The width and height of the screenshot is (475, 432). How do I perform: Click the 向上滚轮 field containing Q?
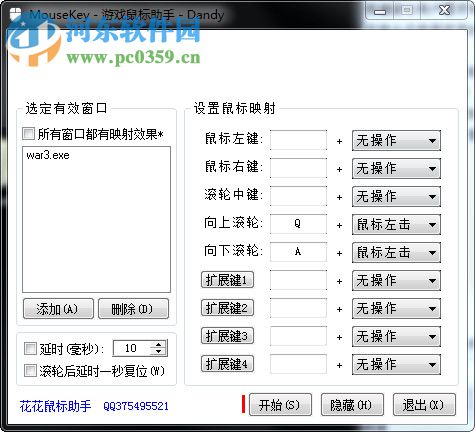[298, 224]
